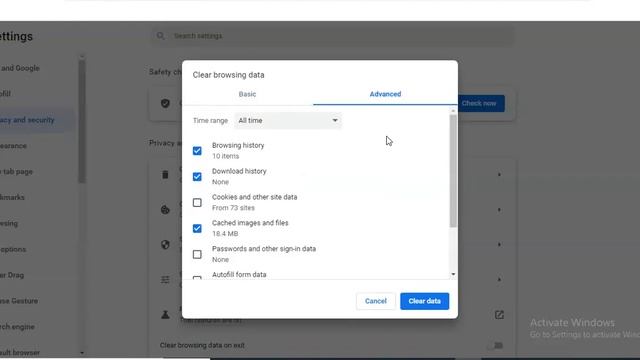Open the Time range dropdown
The width and height of the screenshot is (640, 360).
pyautogui.click(x=288, y=120)
